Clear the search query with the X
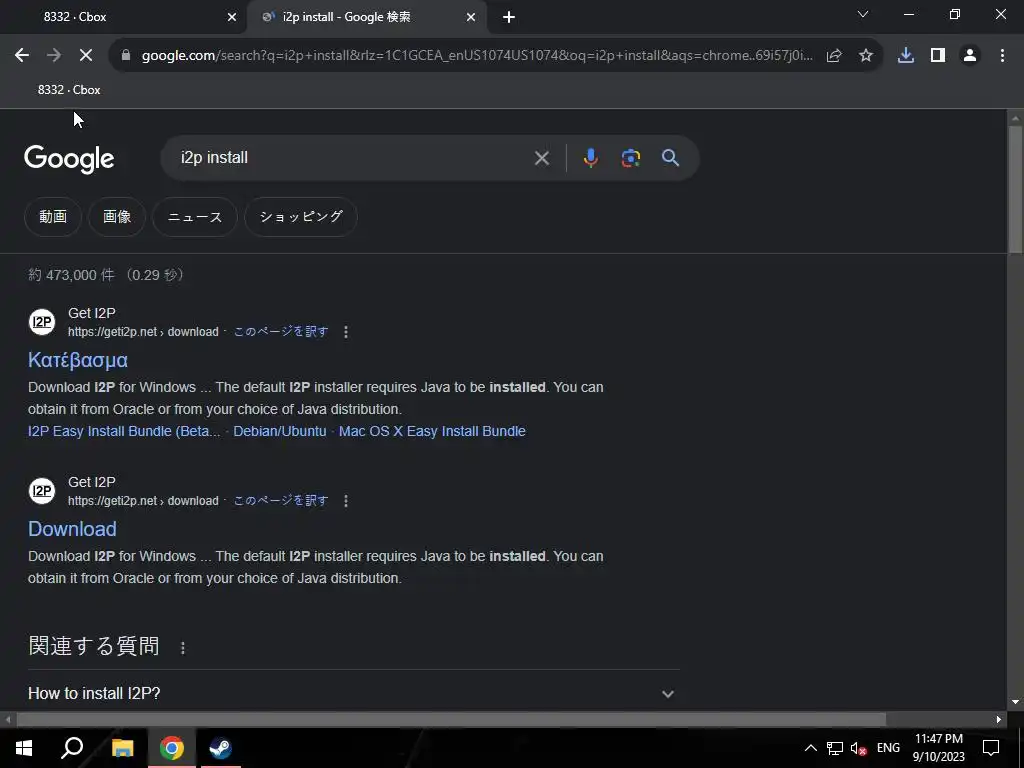This screenshot has width=1024, height=768. pos(541,158)
